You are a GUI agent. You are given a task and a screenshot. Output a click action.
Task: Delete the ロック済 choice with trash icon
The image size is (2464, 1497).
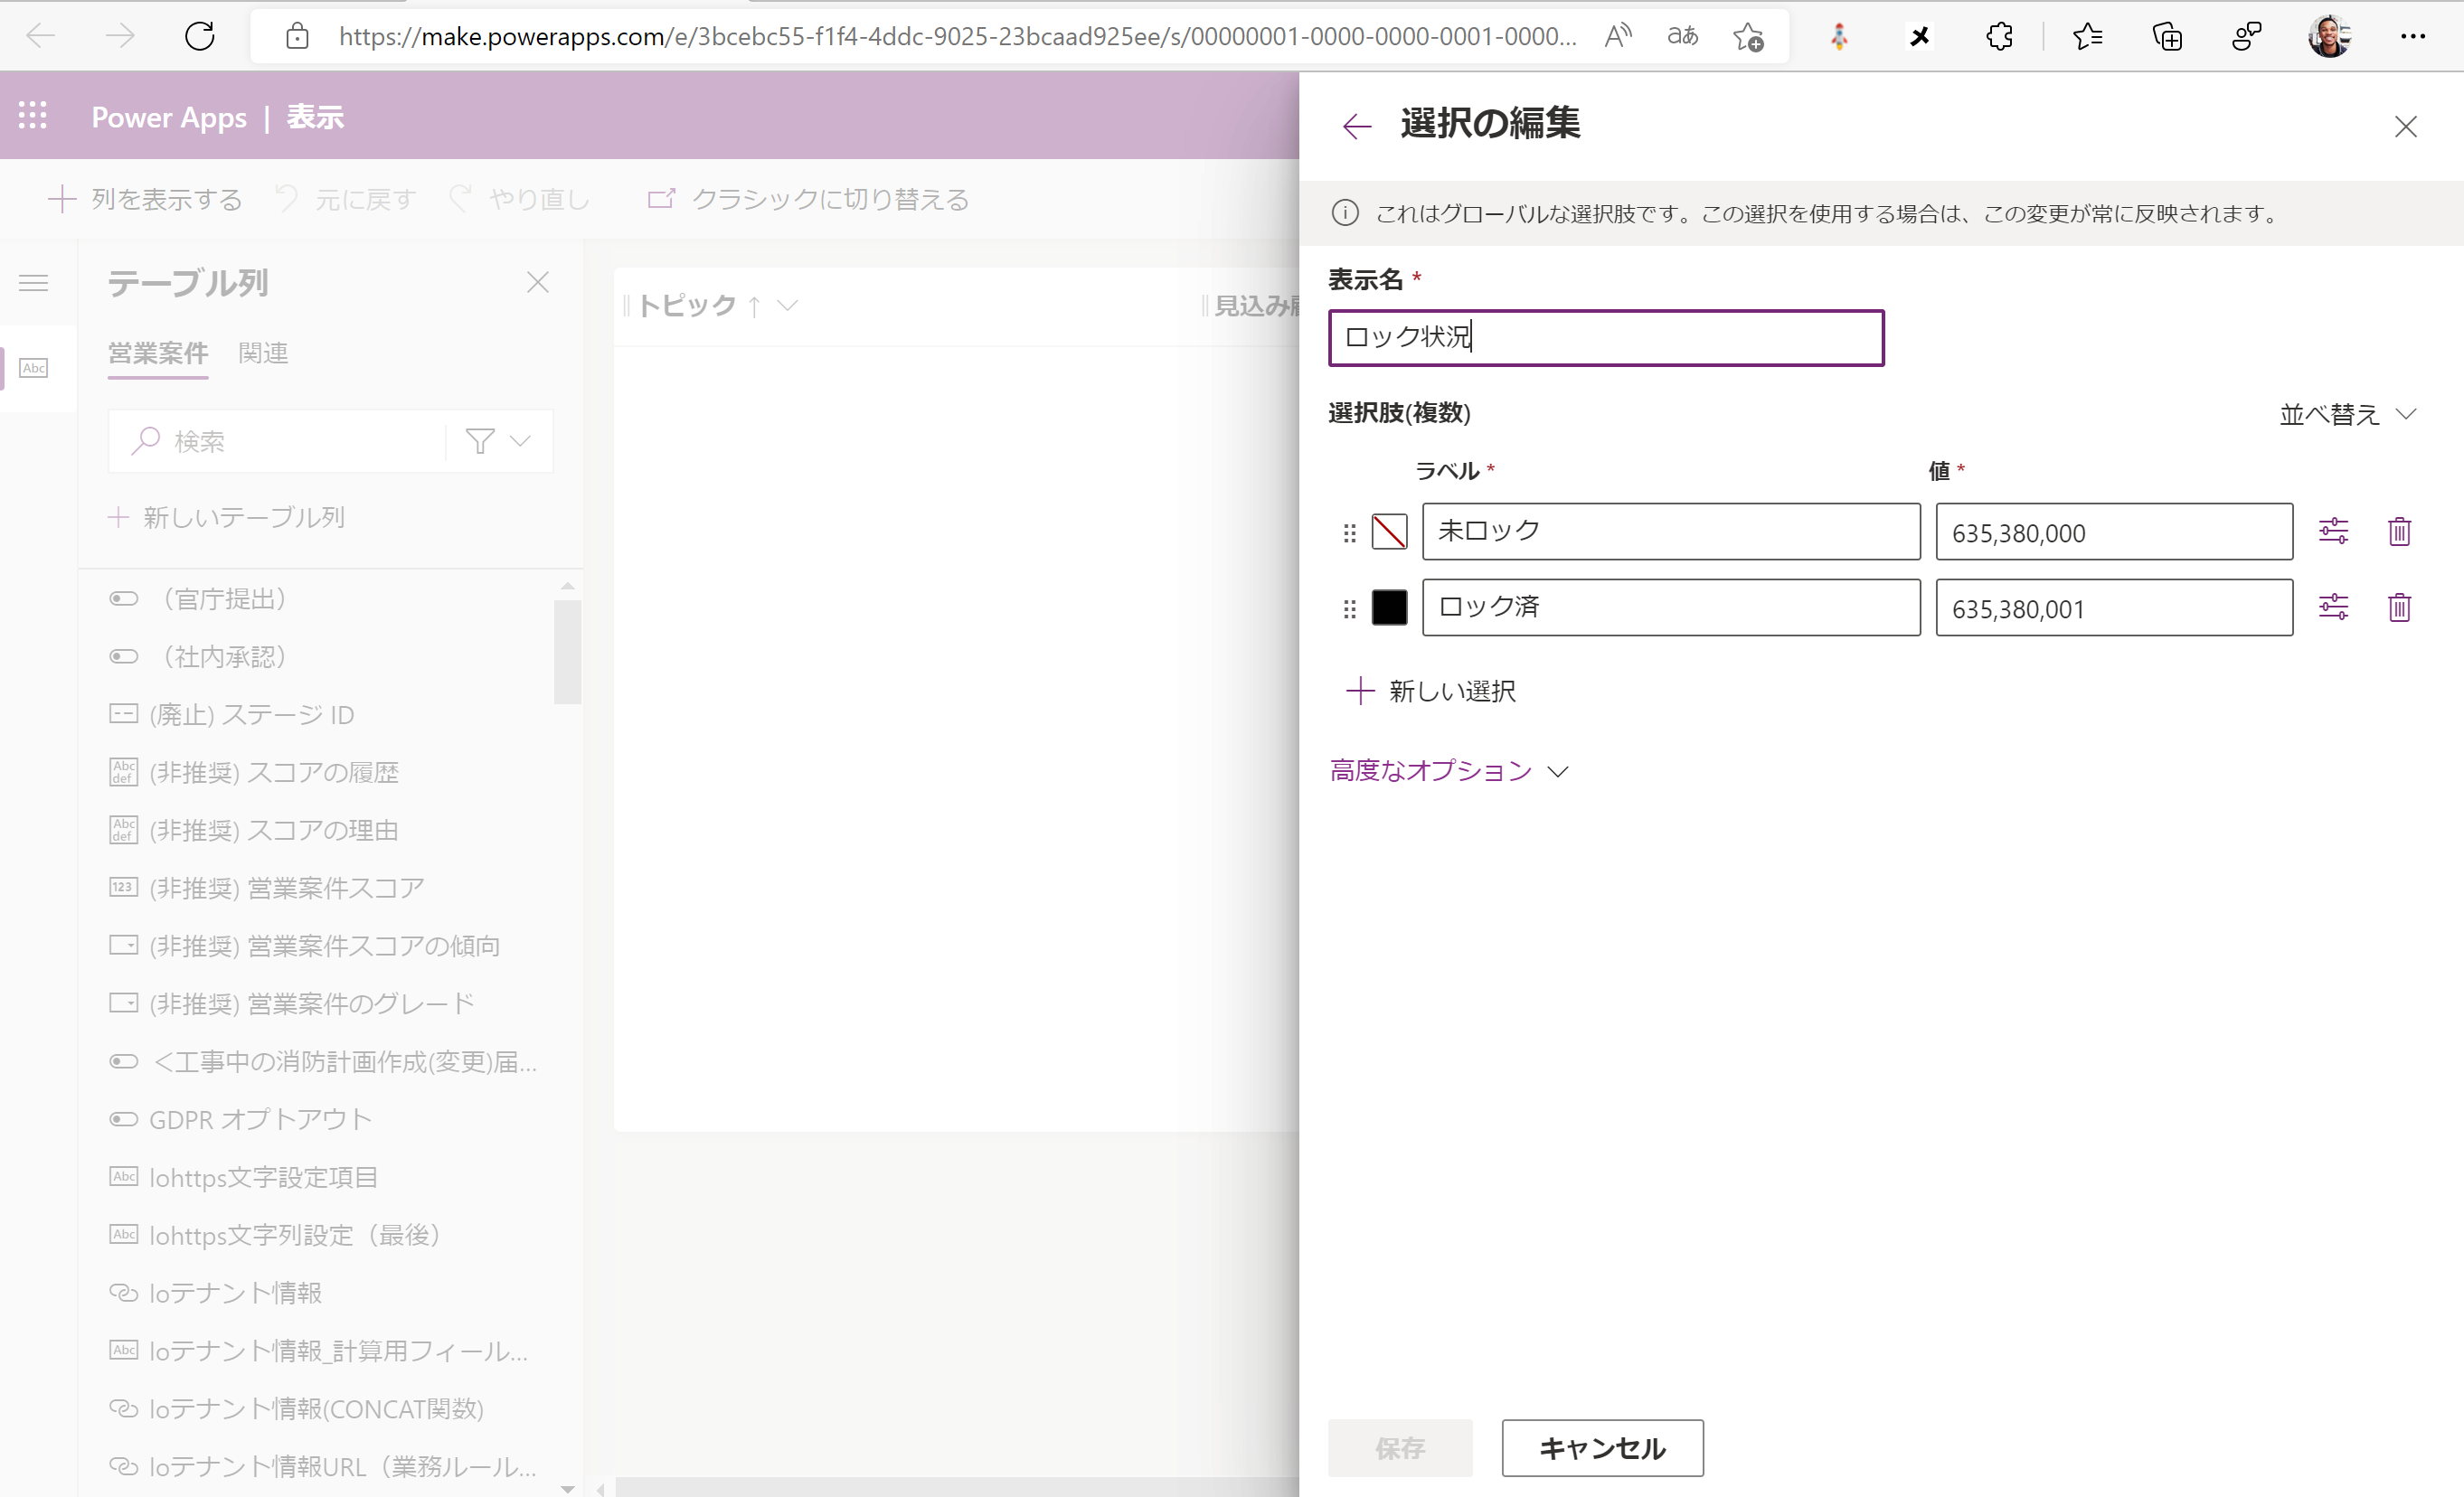tap(2399, 607)
